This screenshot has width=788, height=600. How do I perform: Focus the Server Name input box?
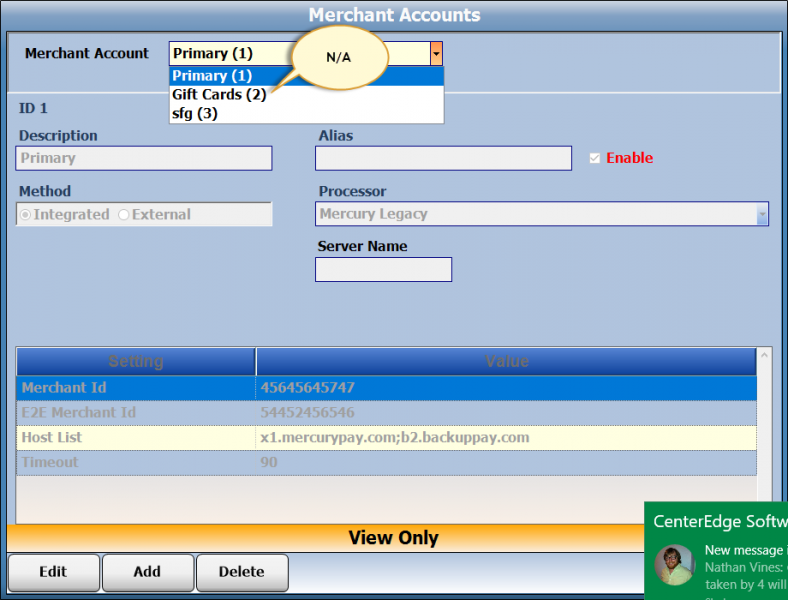pos(383,270)
